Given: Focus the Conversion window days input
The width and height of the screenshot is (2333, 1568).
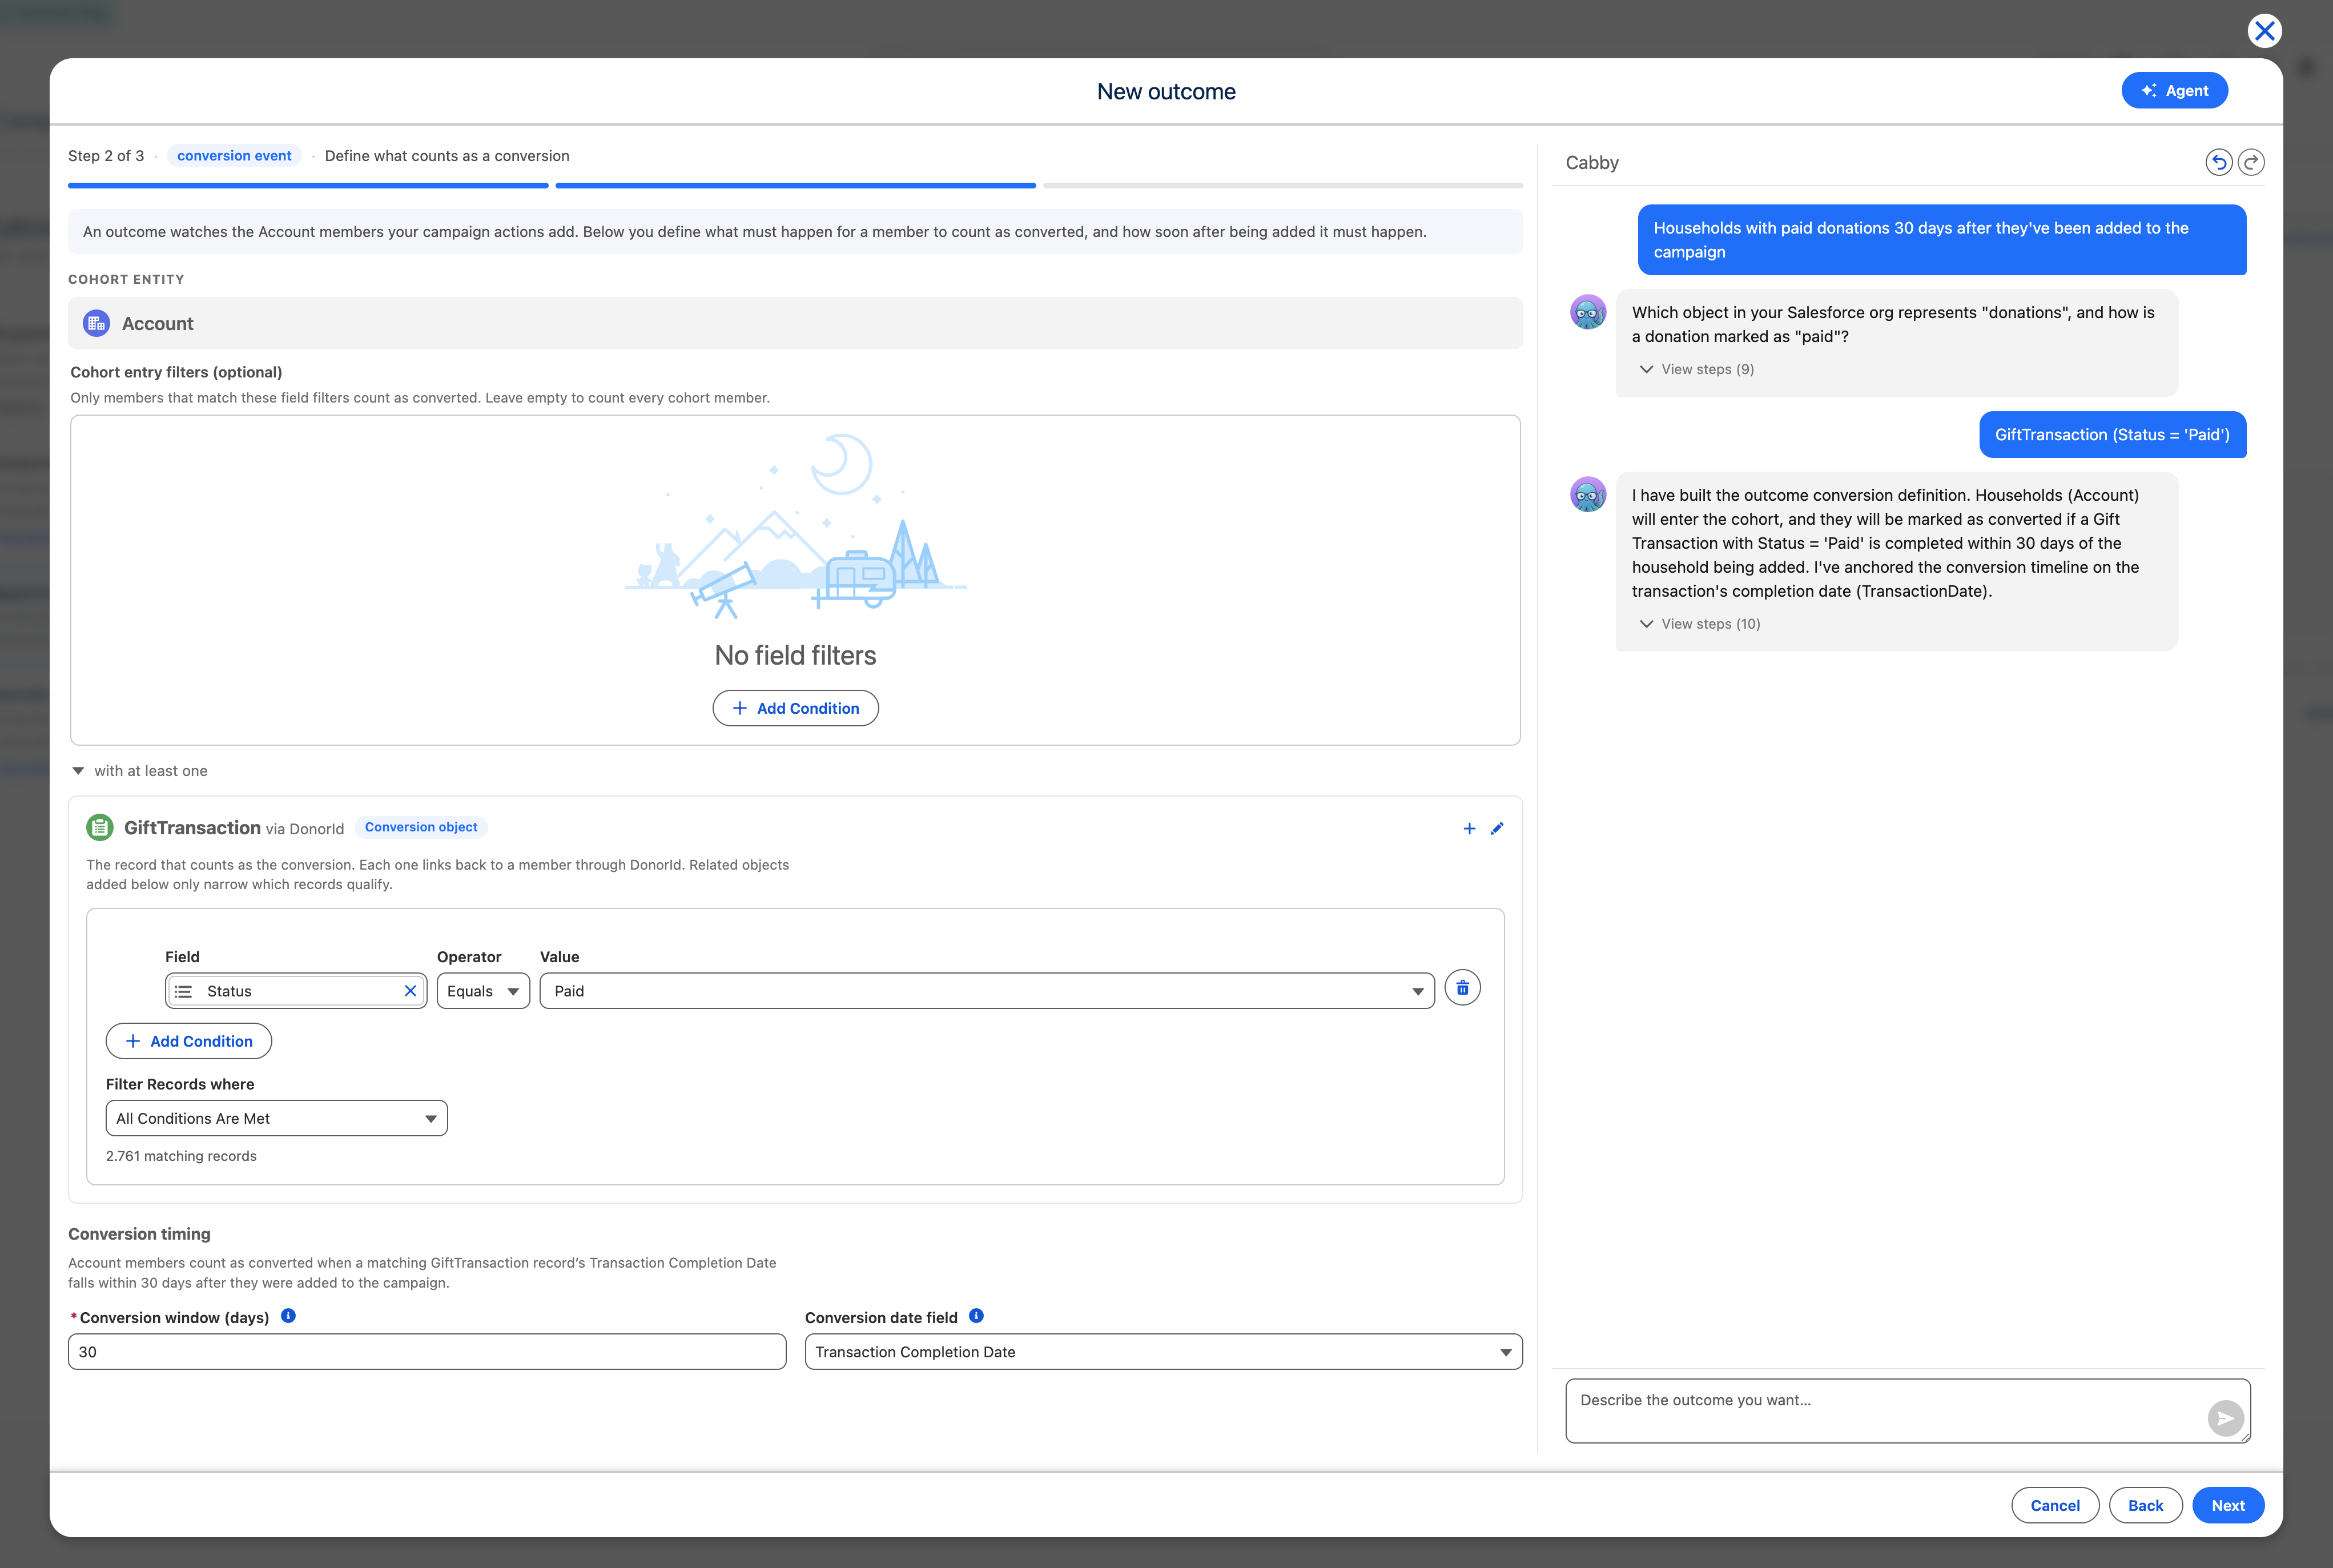Looking at the screenshot, I should 427,1352.
